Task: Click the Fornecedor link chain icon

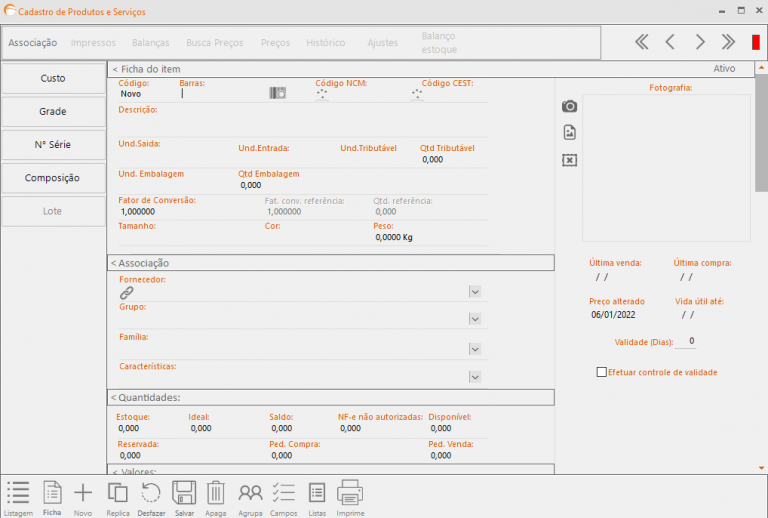Action: coord(126,292)
